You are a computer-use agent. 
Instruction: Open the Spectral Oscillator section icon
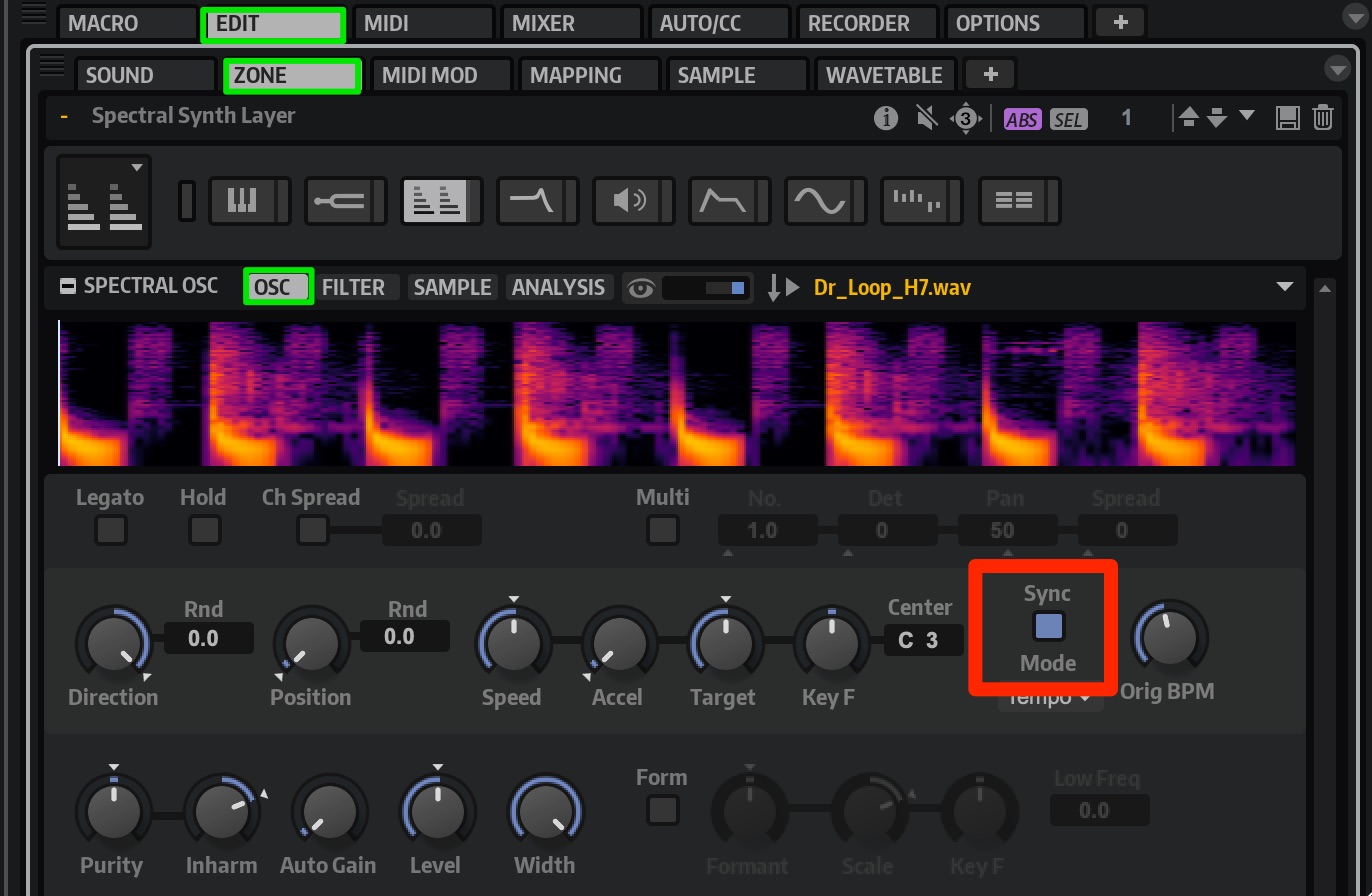click(434, 201)
